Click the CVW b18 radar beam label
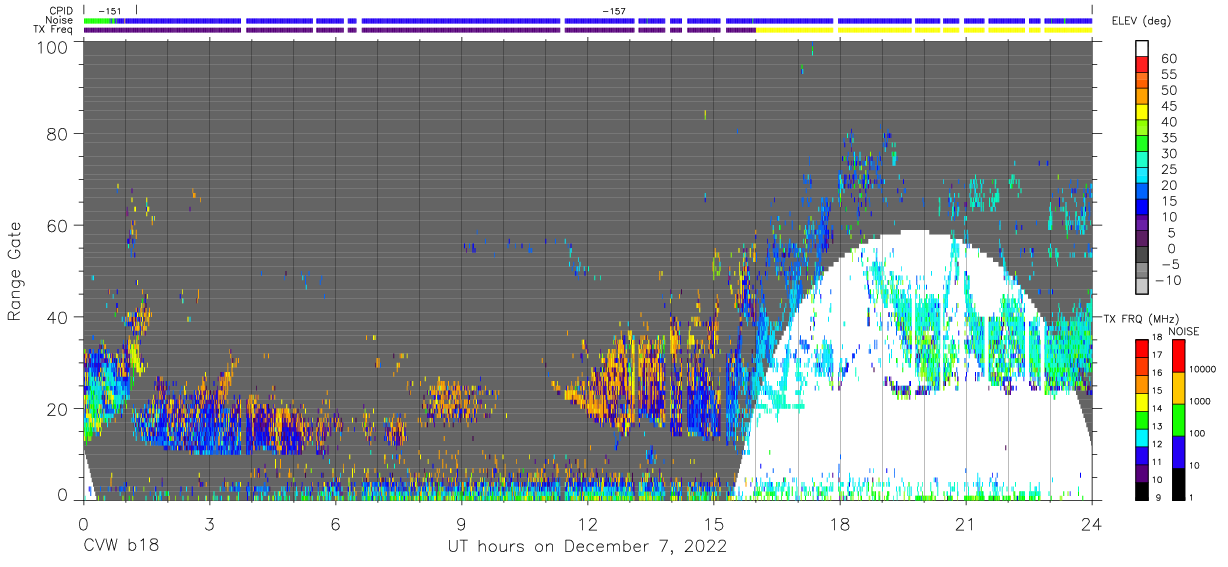 coord(120,547)
